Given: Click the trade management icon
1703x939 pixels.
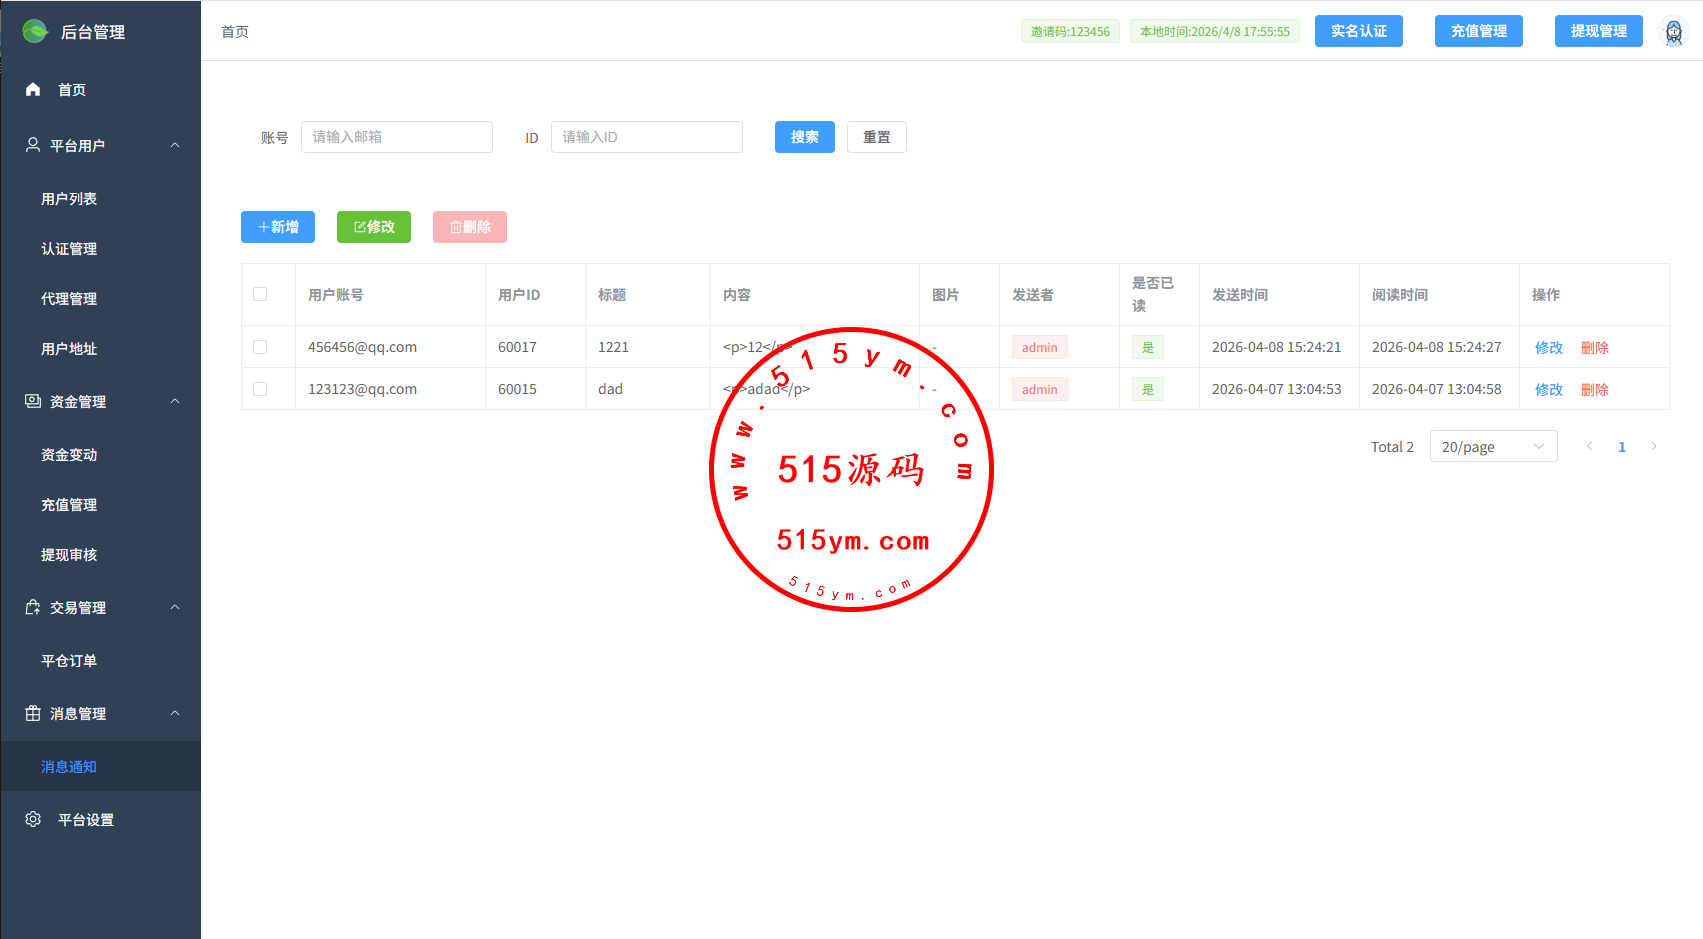Looking at the screenshot, I should point(33,607).
